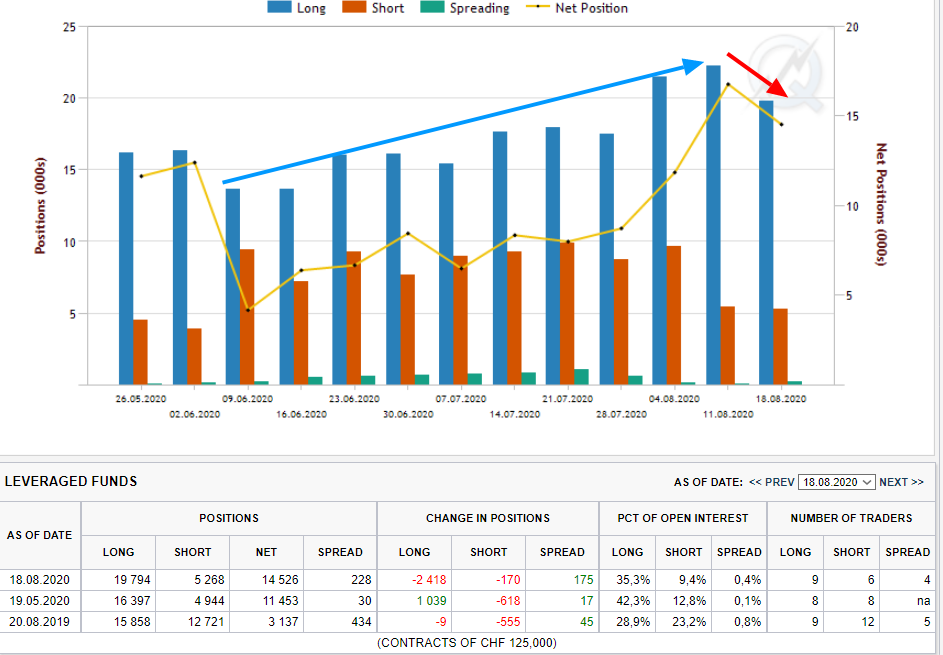The height and width of the screenshot is (655, 943).
Task: Click the POSITIONS group header
Action: [229, 518]
